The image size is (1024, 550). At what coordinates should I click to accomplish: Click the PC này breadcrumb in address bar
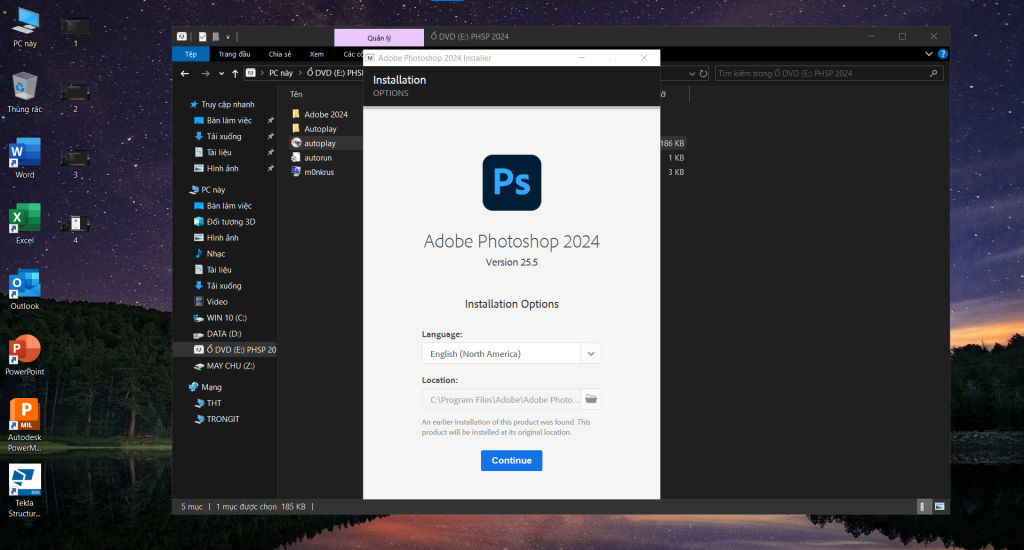(x=281, y=73)
